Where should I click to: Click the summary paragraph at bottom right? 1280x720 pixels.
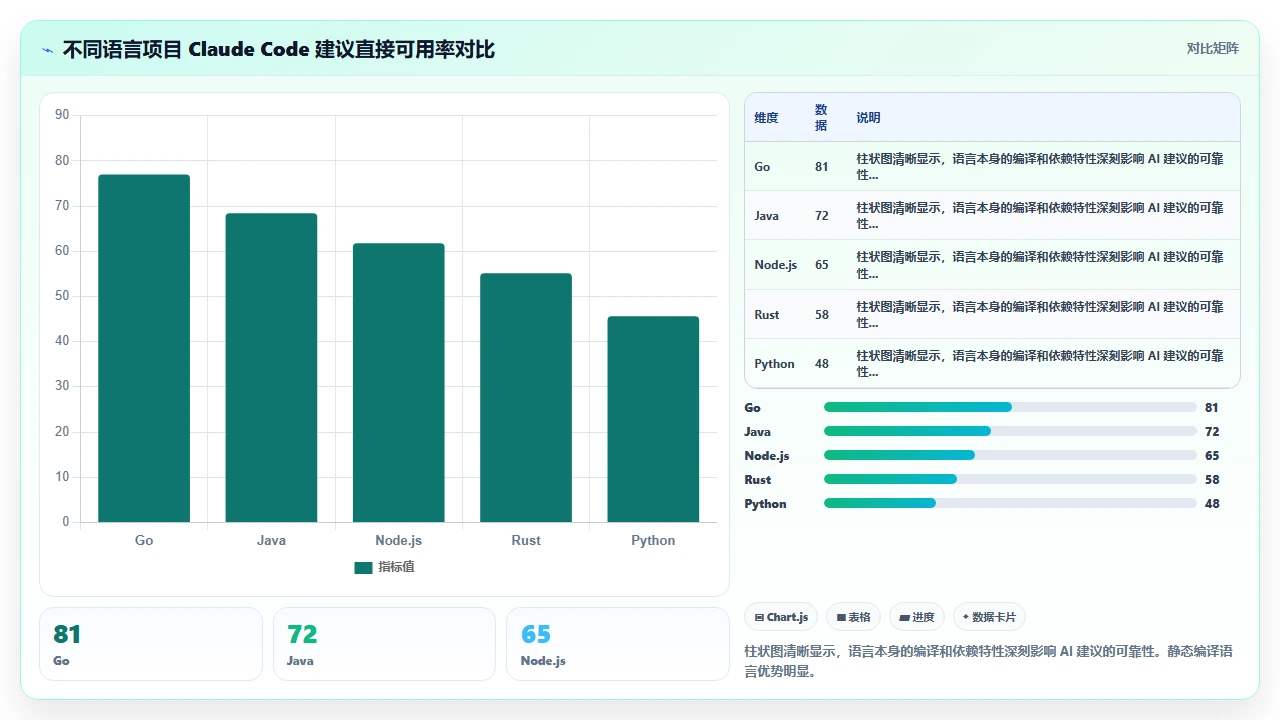point(989,661)
